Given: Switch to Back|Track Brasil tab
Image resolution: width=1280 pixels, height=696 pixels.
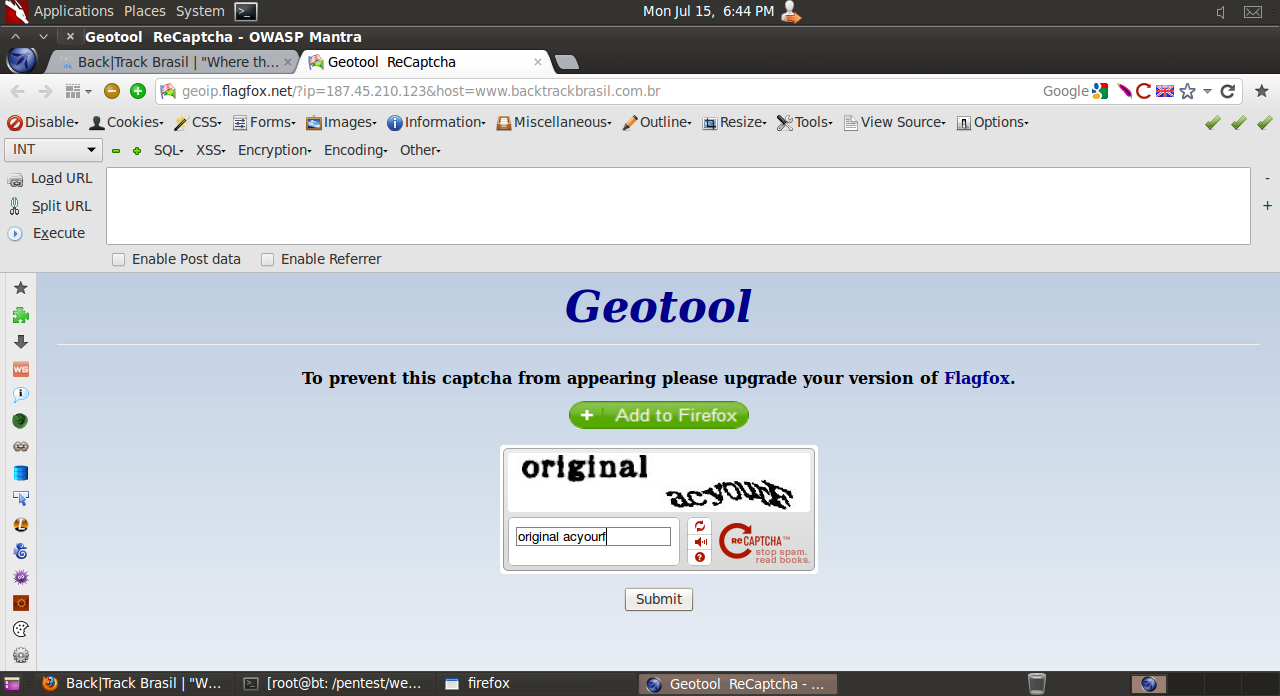Looking at the screenshot, I should (172, 62).
